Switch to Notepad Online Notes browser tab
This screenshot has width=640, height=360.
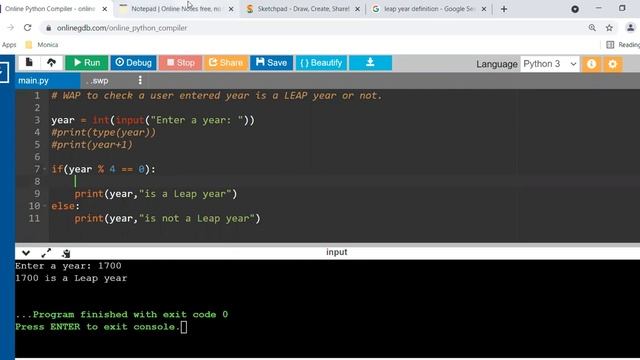(176, 9)
